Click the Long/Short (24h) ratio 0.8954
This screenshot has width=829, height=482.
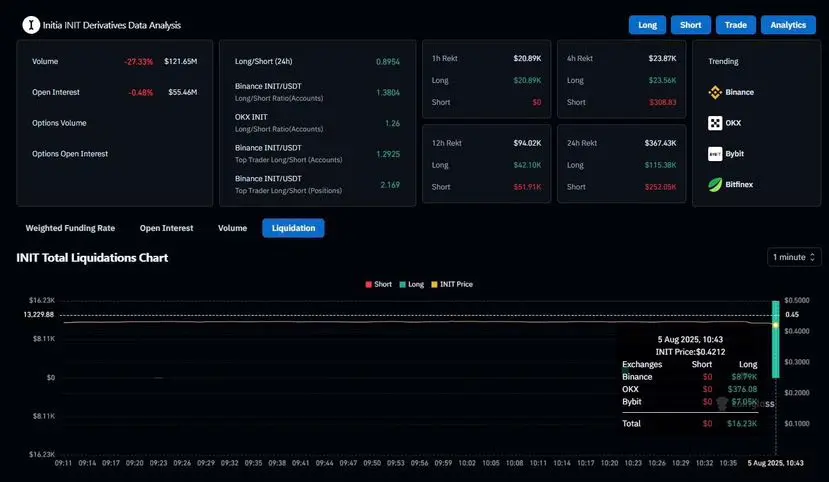388,62
